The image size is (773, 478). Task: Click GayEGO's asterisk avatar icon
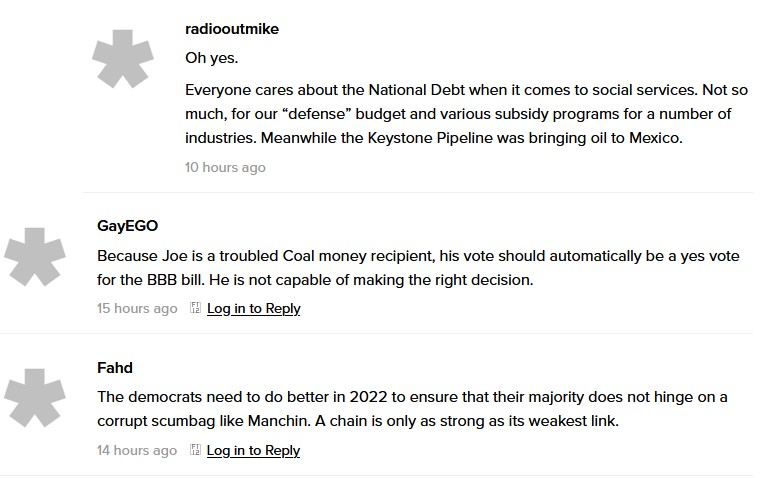pyautogui.click(x=35, y=257)
